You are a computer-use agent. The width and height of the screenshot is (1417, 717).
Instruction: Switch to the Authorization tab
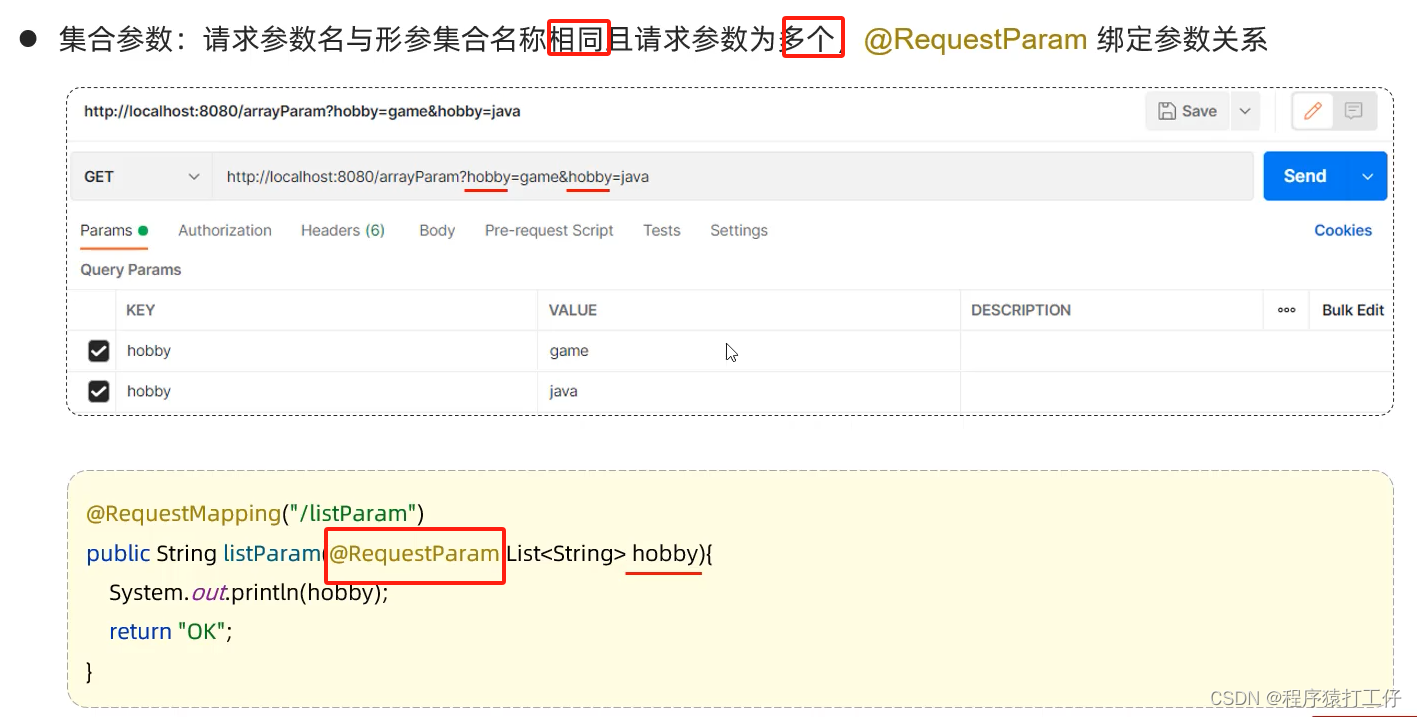coord(225,230)
